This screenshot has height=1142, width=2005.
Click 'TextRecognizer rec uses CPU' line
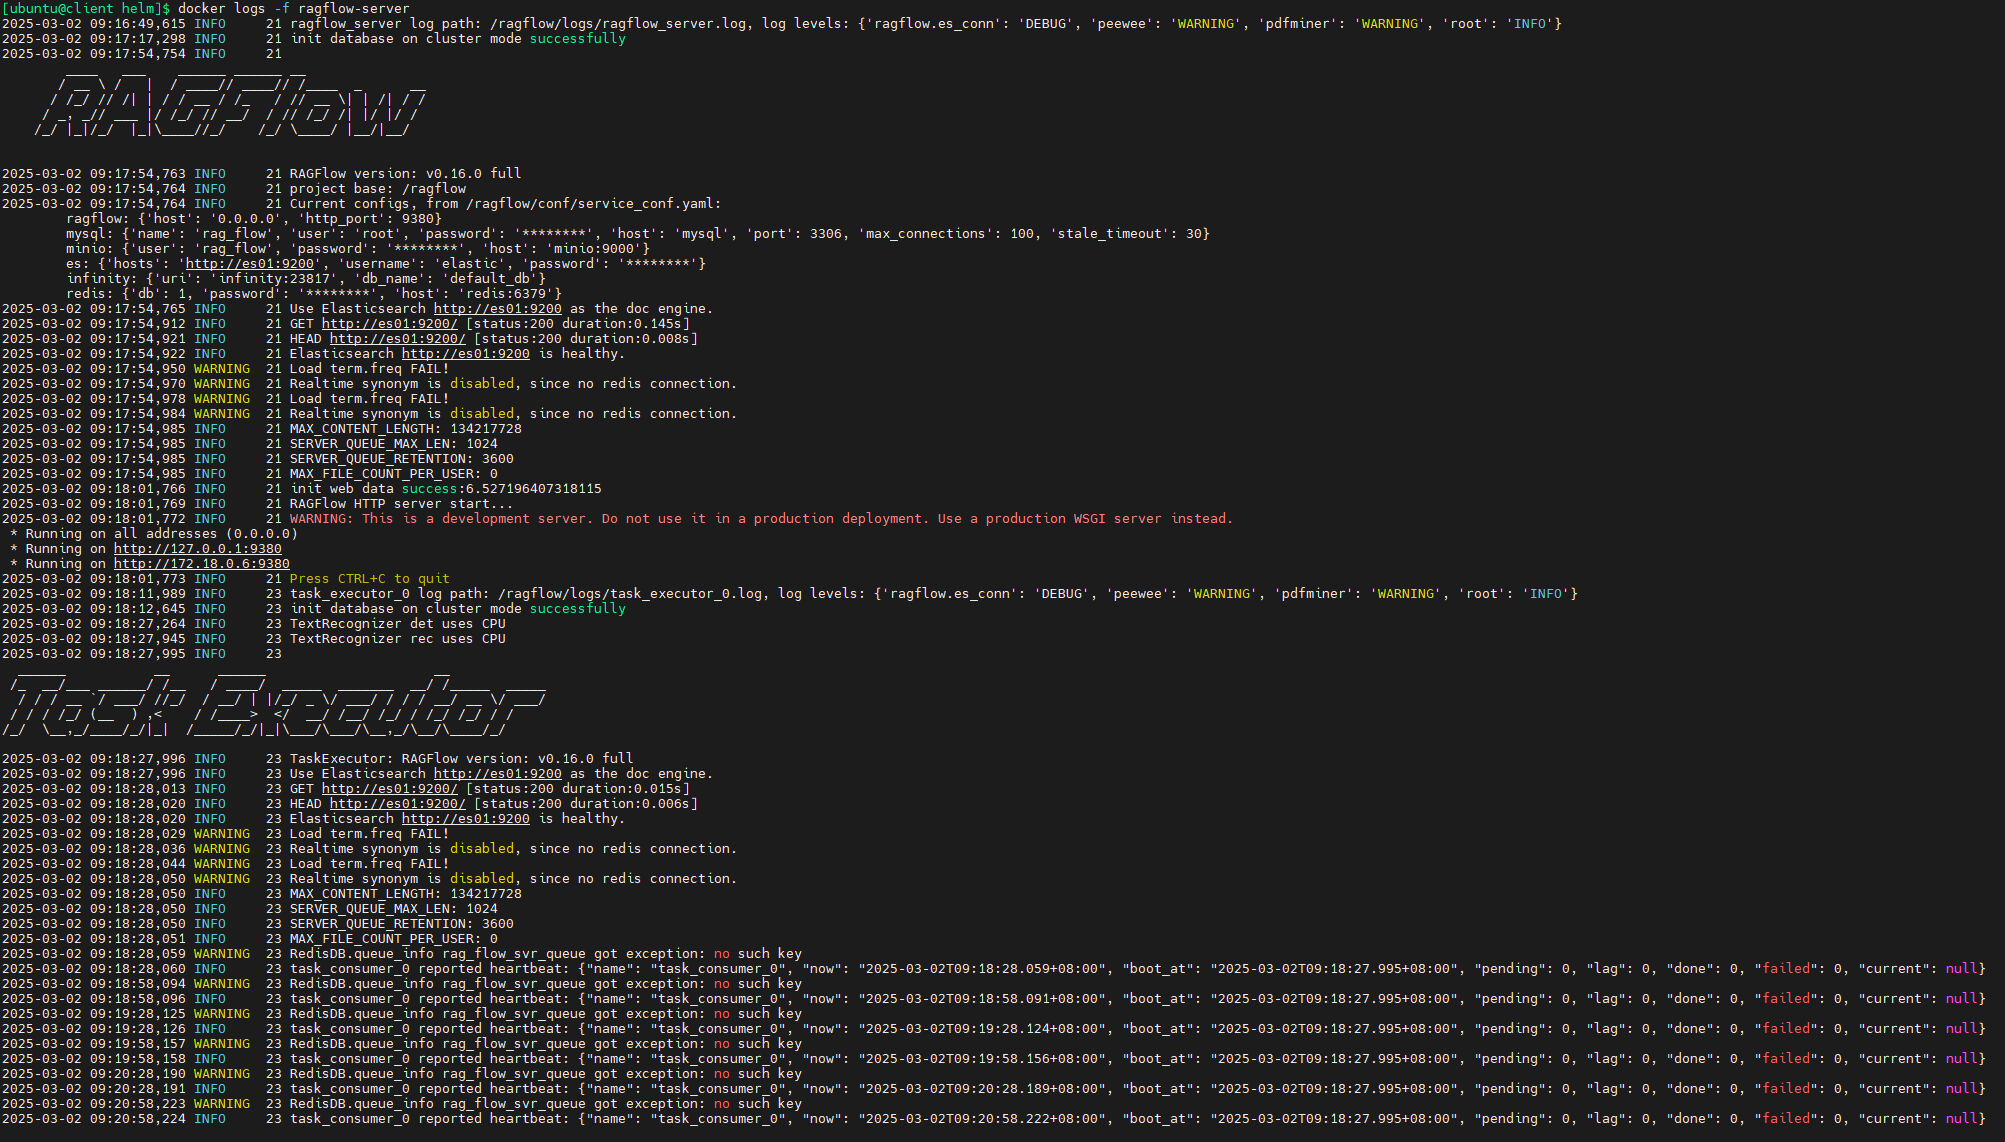(x=397, y=639)
